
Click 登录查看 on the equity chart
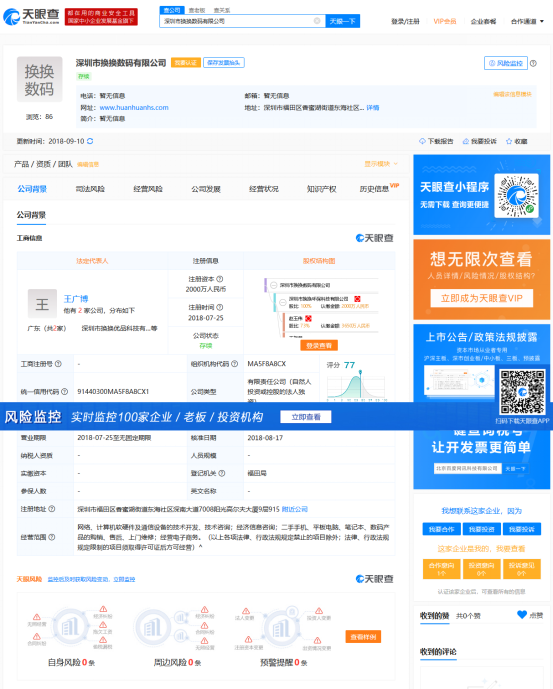[319, 345]
